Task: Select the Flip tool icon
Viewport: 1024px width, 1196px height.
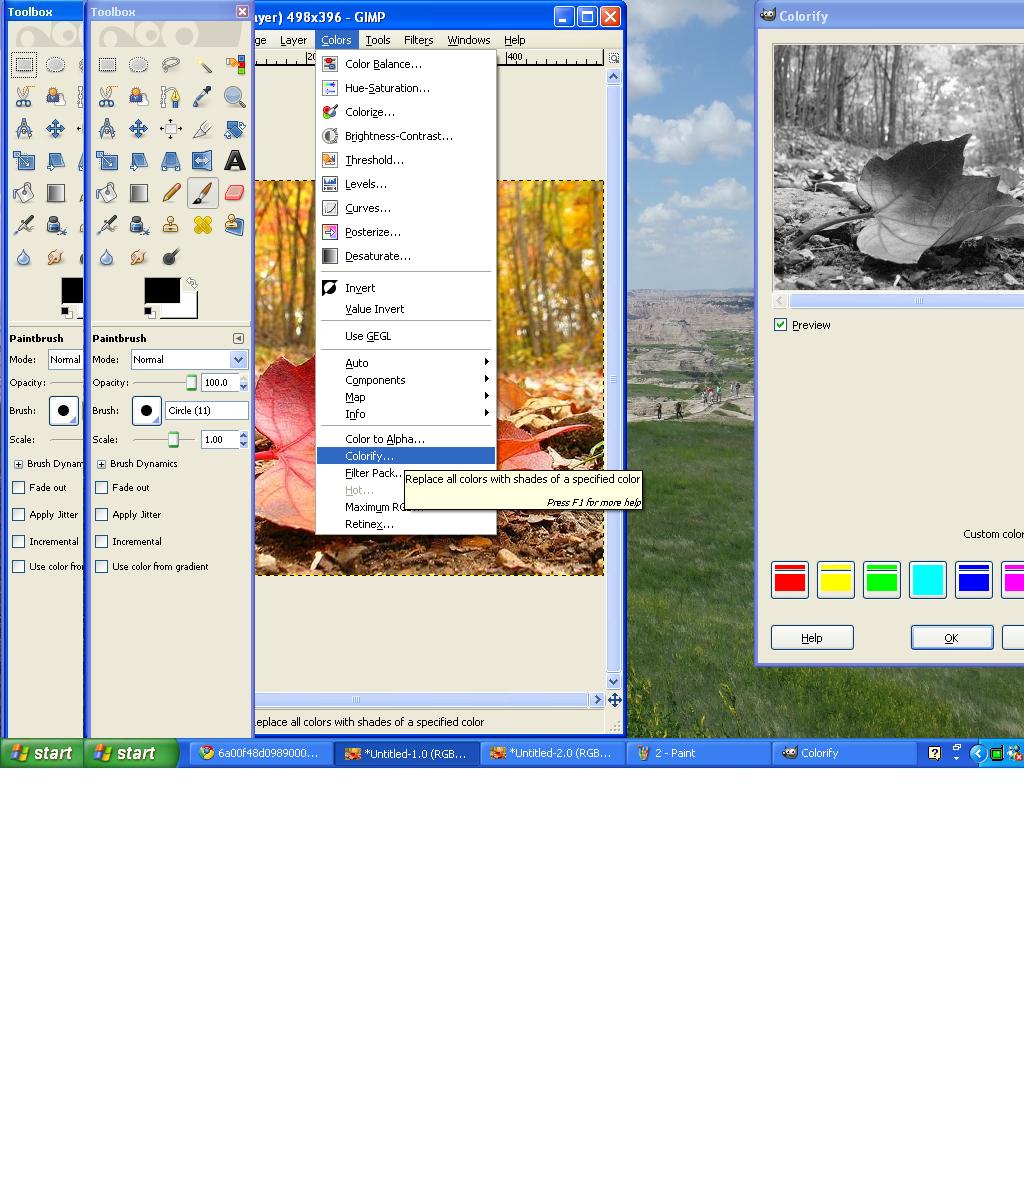Action: click(203, 161)
